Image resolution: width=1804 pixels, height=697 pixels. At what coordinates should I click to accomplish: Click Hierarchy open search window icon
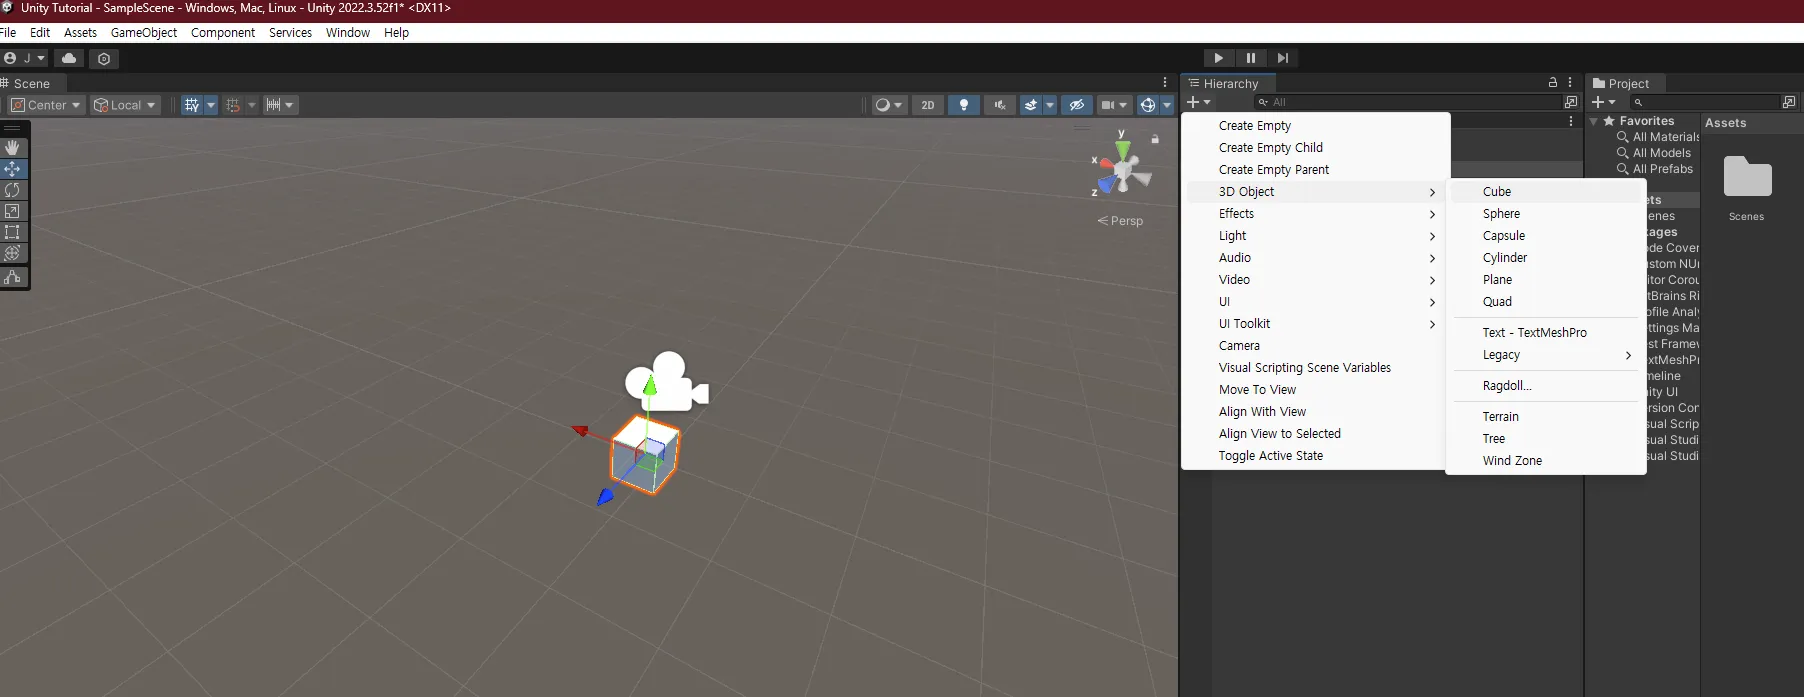pos(1571,102)
